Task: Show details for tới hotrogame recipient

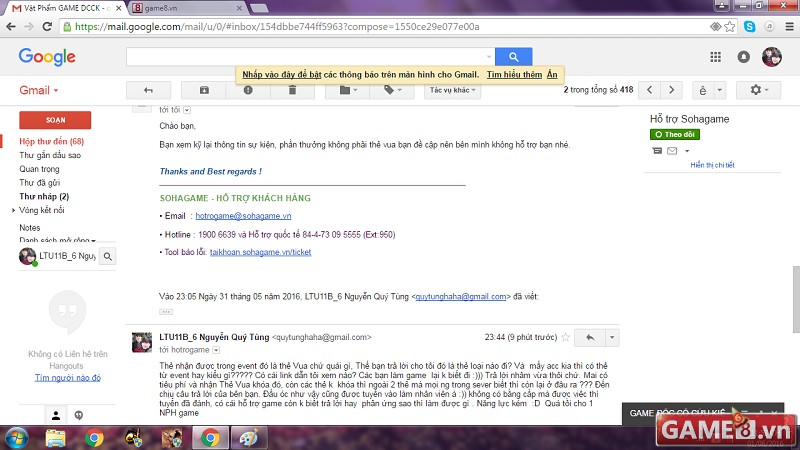Action: pos(216,350)
